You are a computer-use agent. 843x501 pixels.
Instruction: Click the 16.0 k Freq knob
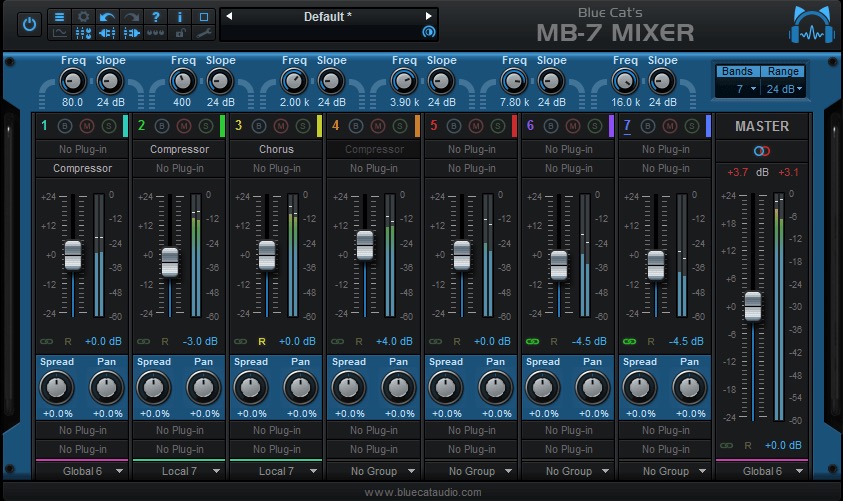pos(625,82)
